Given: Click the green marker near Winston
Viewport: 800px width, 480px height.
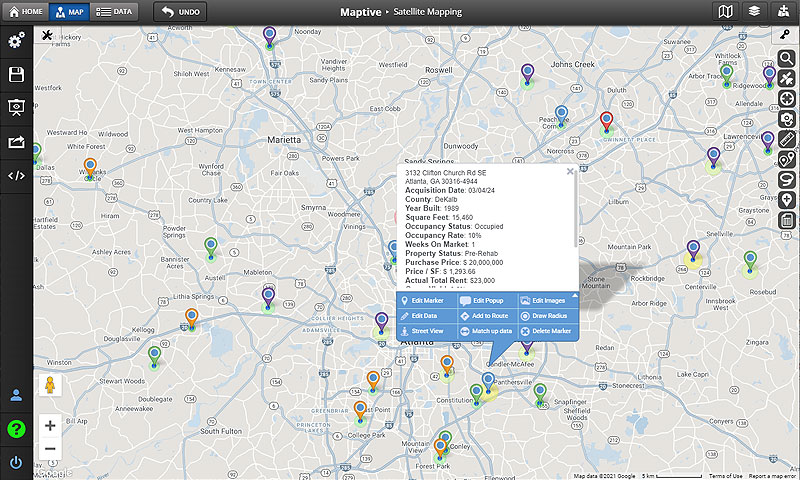Looking at the screenshot, I should 154,357.
